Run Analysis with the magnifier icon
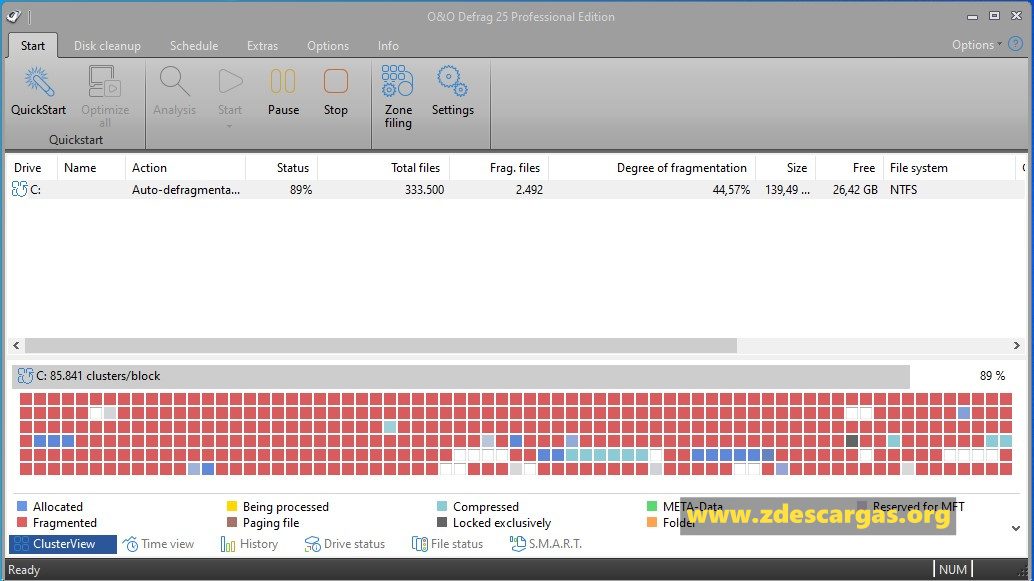The width and height of the screenshot is (1034, 581). 174,82
